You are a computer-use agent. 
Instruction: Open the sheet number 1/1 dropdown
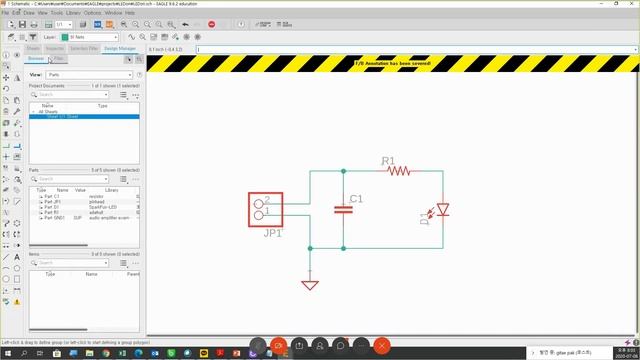click(x=64, y=24)
